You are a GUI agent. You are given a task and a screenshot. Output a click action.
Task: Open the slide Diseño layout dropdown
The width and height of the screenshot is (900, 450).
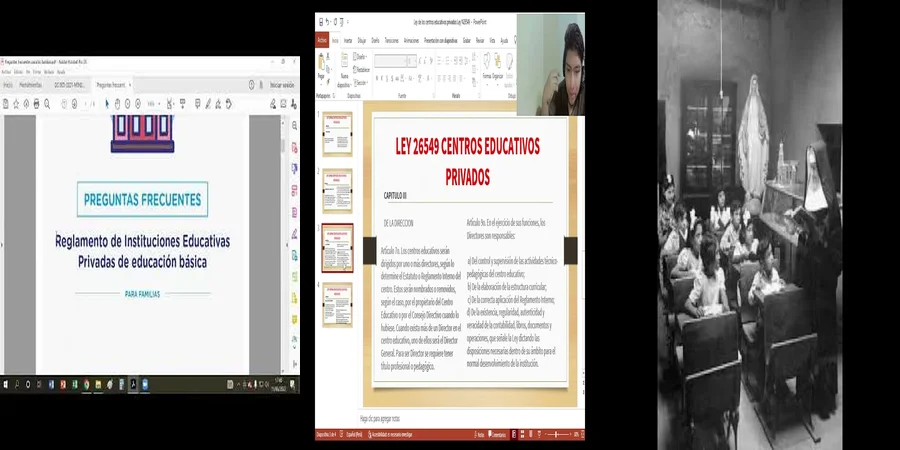coord(360,57)
